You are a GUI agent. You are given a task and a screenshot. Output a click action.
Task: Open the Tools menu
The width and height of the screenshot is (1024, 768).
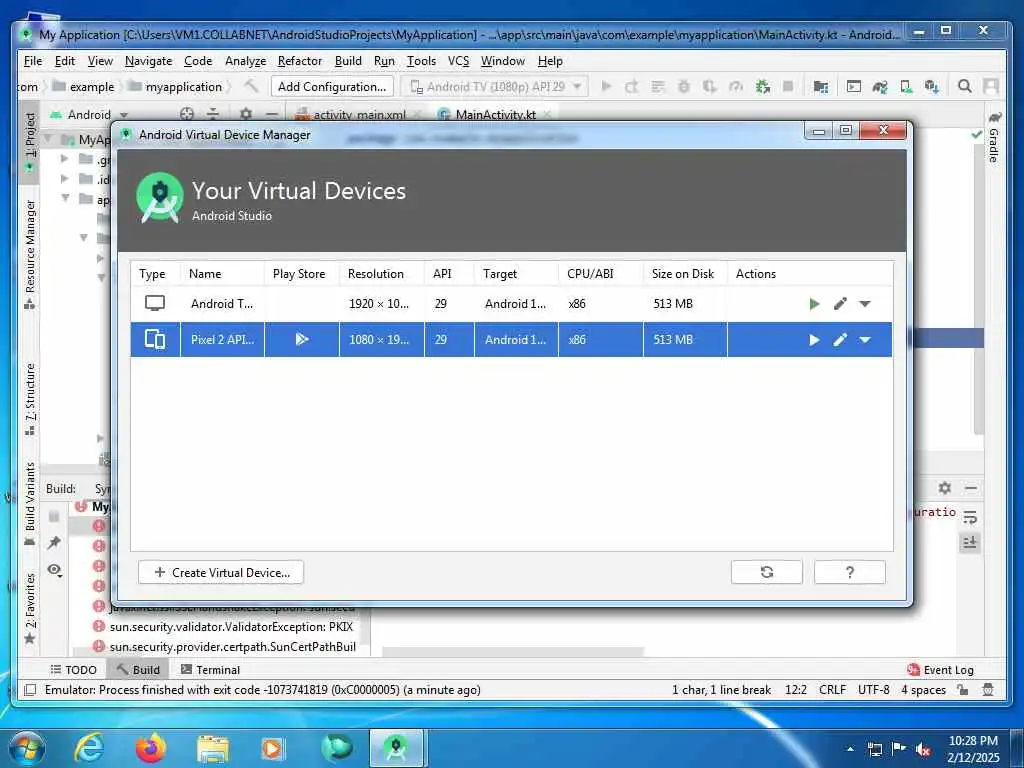coord(421,61)
